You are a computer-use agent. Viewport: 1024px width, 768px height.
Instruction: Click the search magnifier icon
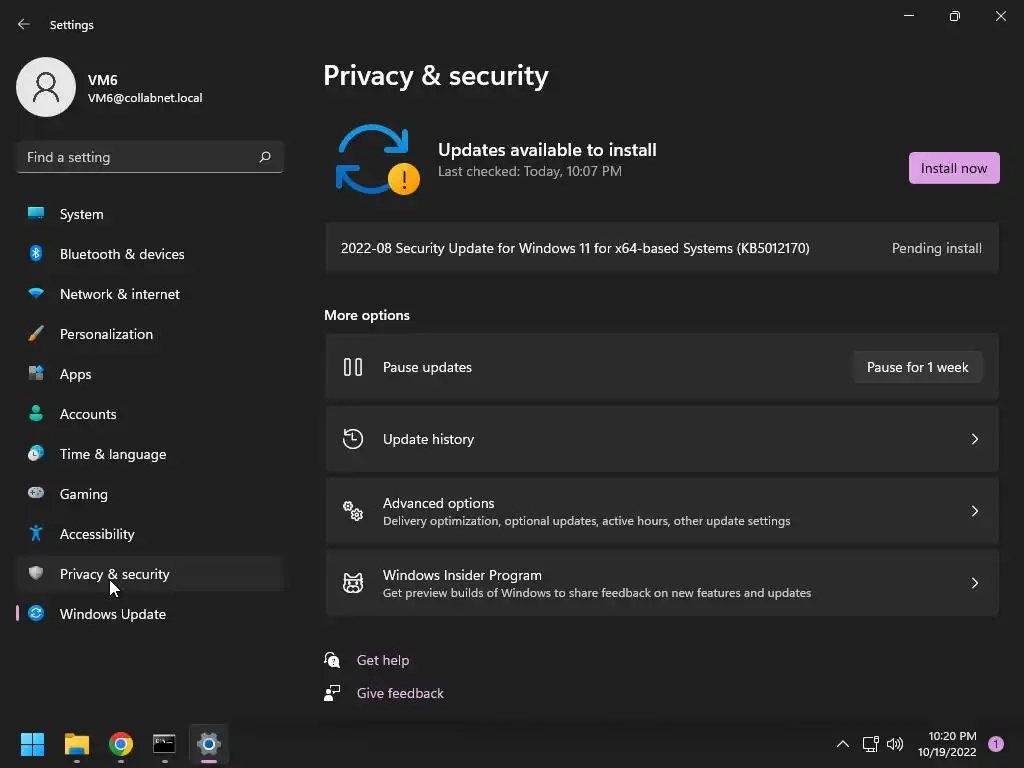265,157
